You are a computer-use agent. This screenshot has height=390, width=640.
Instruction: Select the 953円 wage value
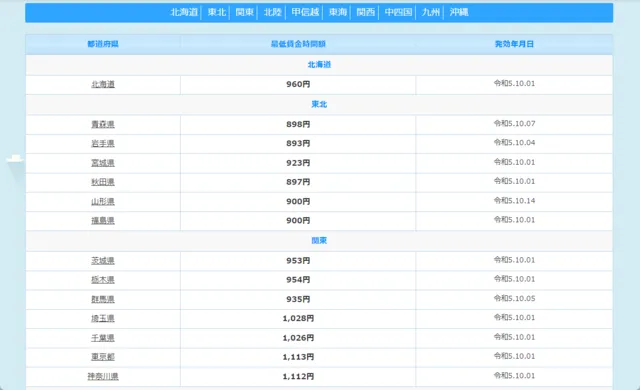click(x=298, y=261)
